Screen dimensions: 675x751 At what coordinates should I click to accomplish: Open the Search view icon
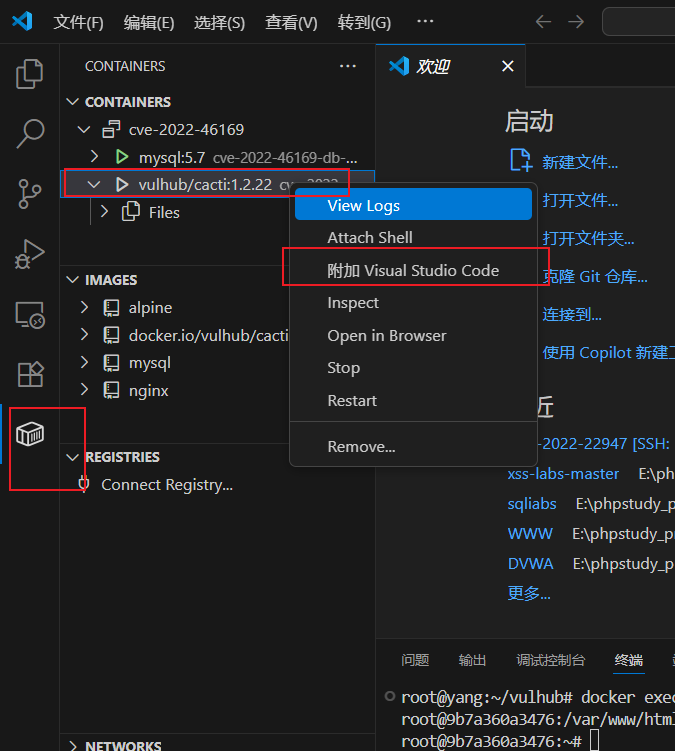30,134
